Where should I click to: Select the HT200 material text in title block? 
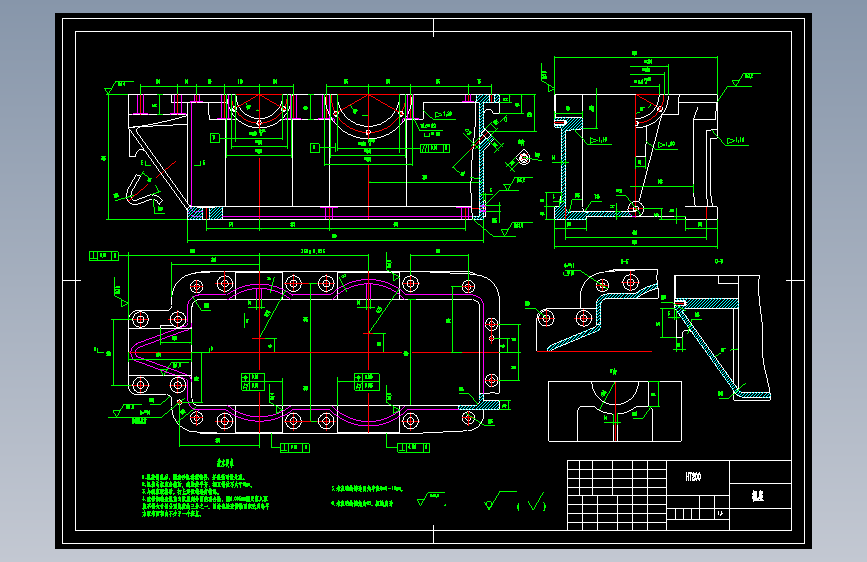[693, 476]
